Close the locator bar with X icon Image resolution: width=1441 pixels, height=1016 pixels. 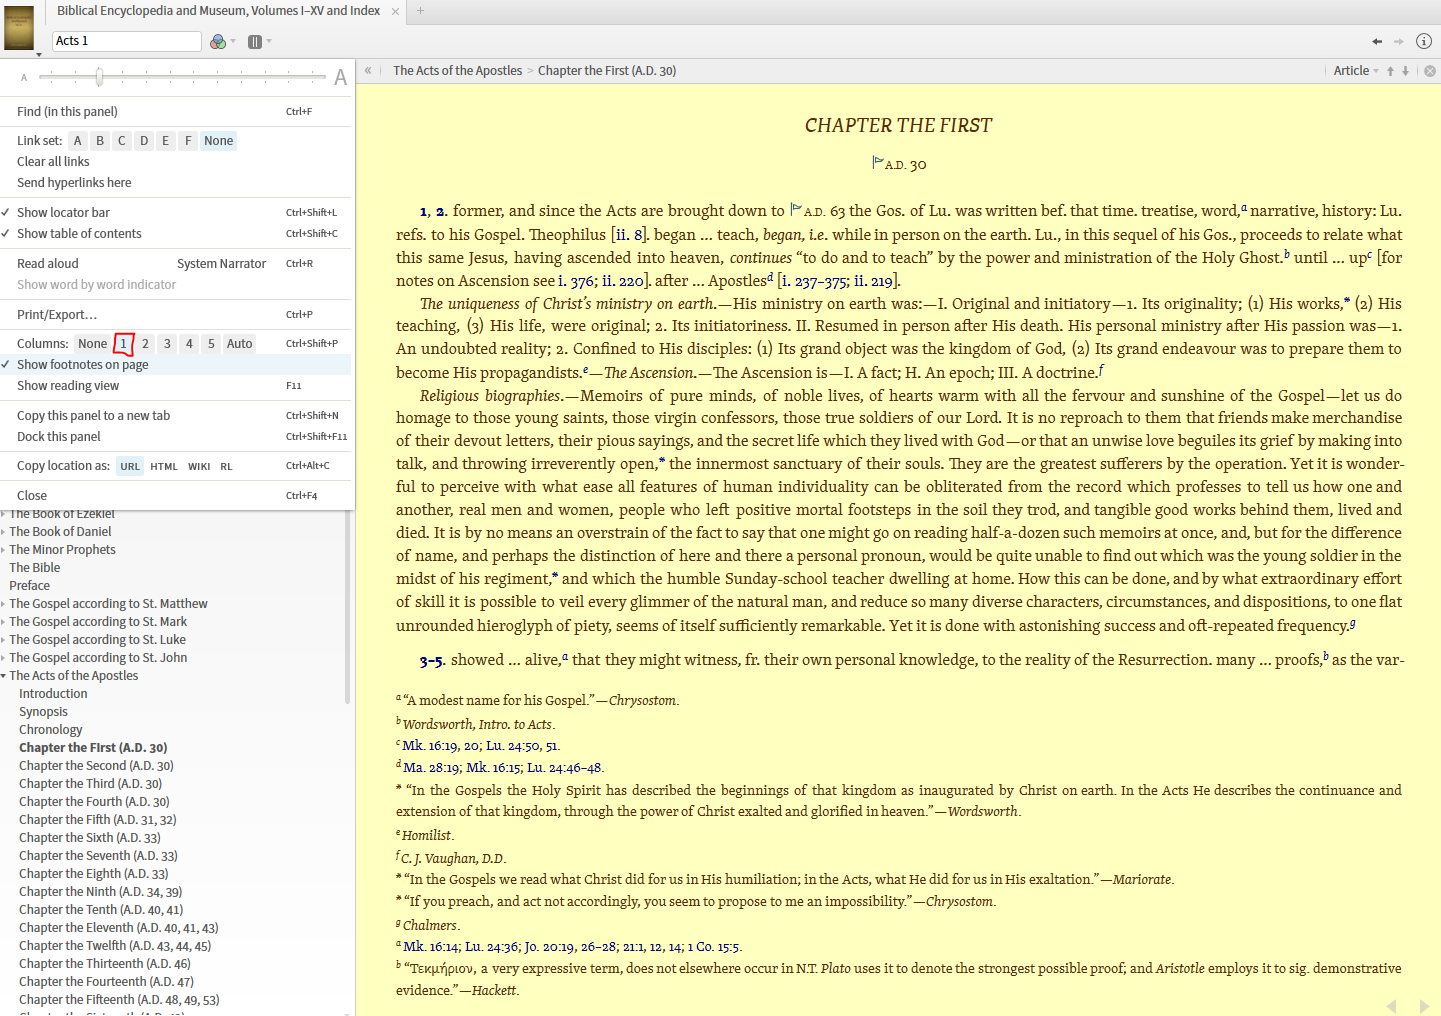pos(1430,71)
